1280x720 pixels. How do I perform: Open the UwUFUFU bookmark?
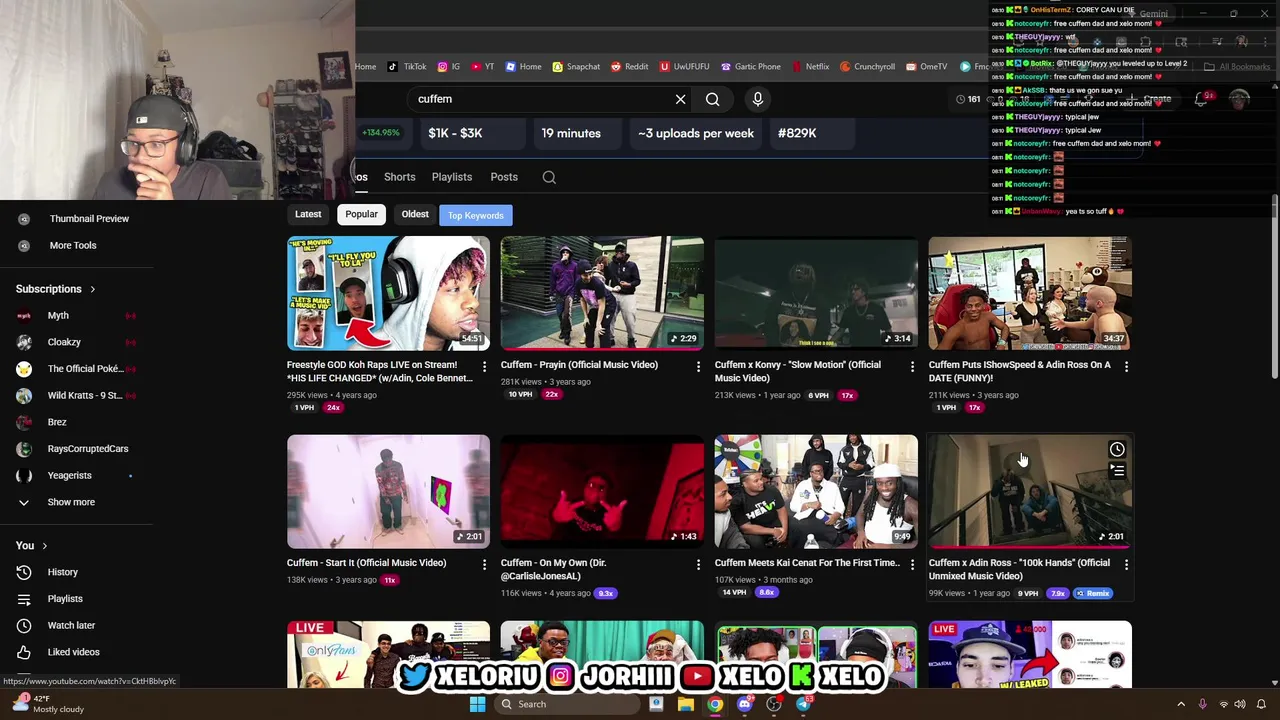(x=684, y=67)
